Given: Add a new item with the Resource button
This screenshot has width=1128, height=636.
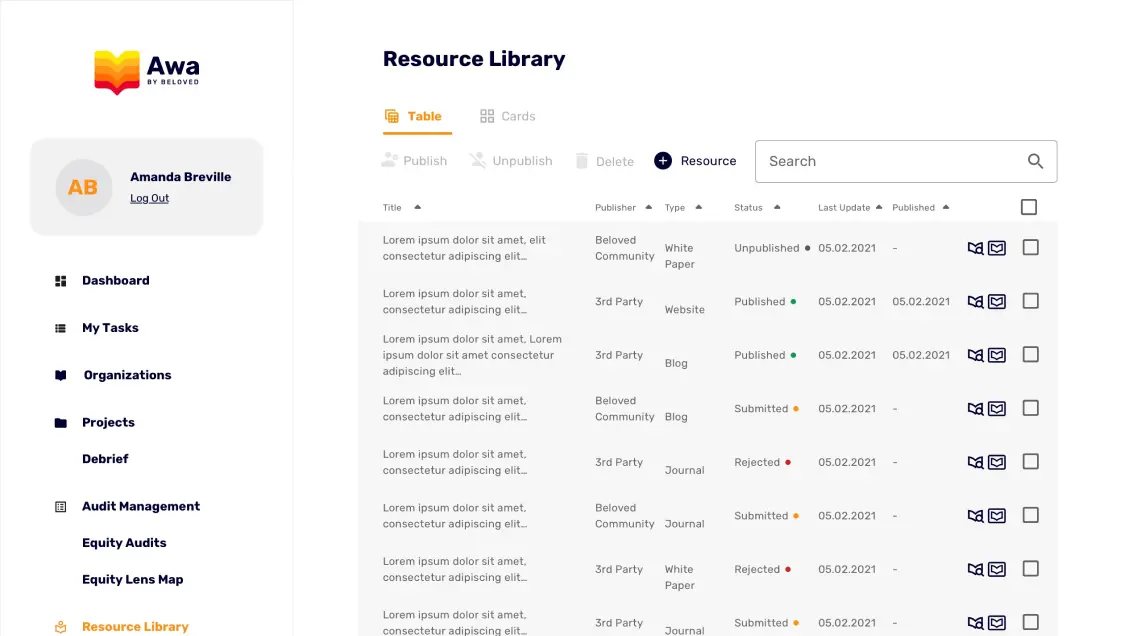Looking at the screenshot, I should click(x=696, y=160).
